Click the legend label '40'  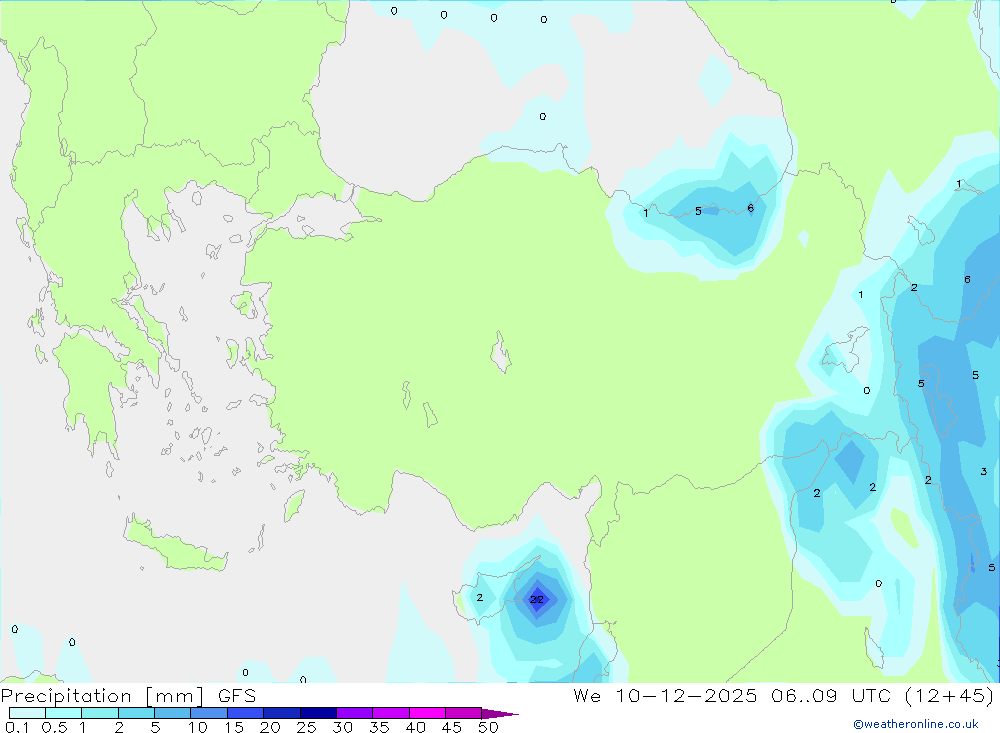[x=415, y=727]
